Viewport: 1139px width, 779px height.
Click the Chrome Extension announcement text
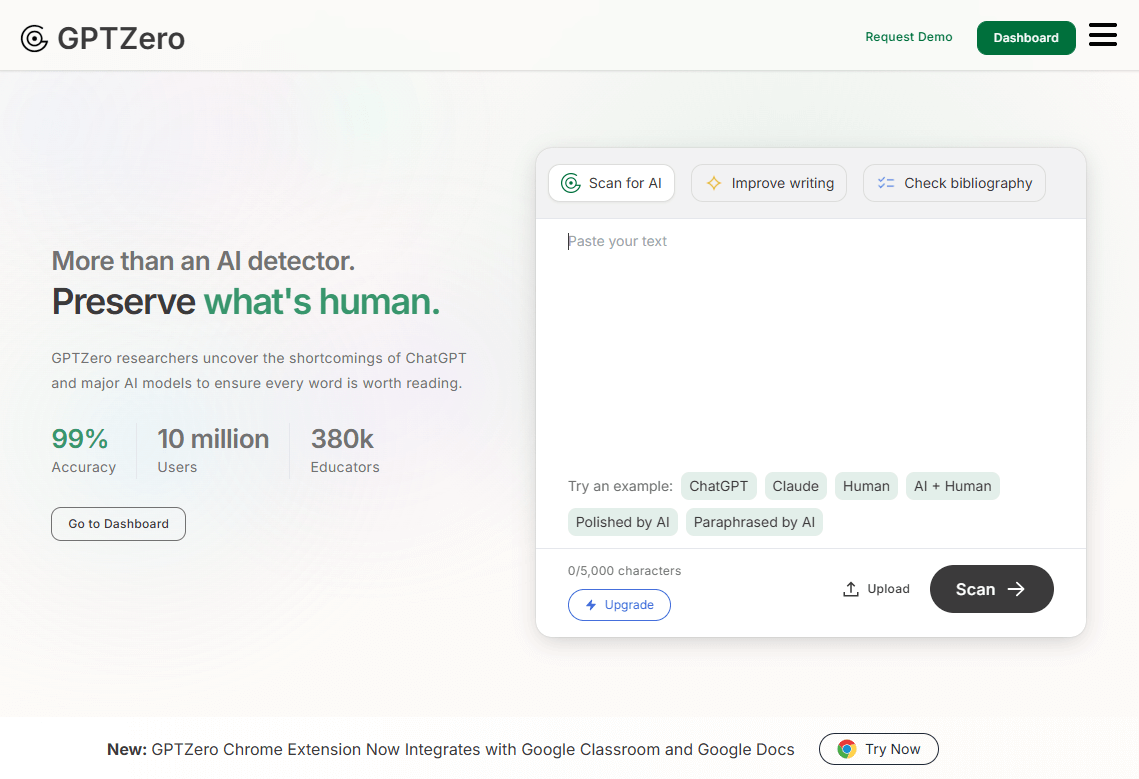tap(450, 749)
